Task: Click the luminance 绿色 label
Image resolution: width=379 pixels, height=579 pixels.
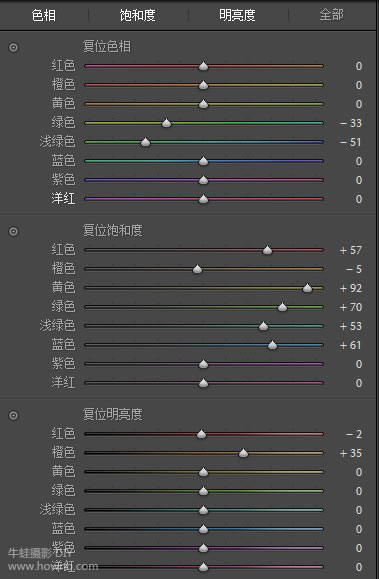Action: (x=63, y=490)
